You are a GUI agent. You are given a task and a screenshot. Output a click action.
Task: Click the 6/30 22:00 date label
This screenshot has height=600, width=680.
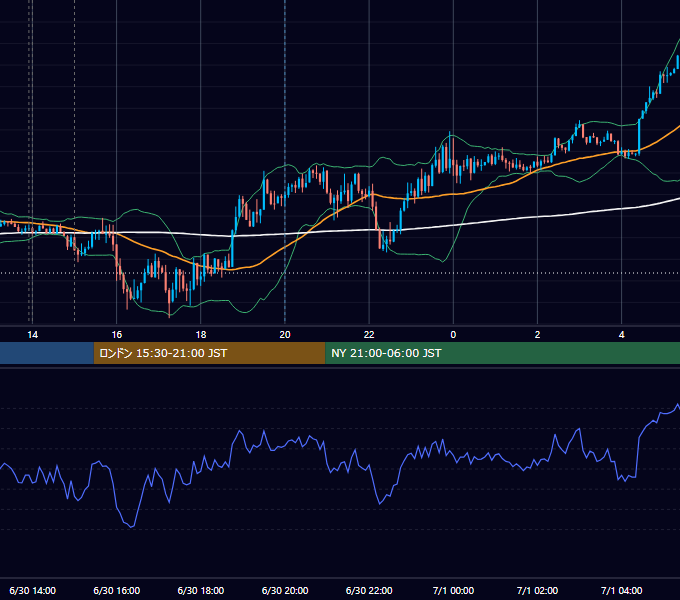(x=369, y=590)
